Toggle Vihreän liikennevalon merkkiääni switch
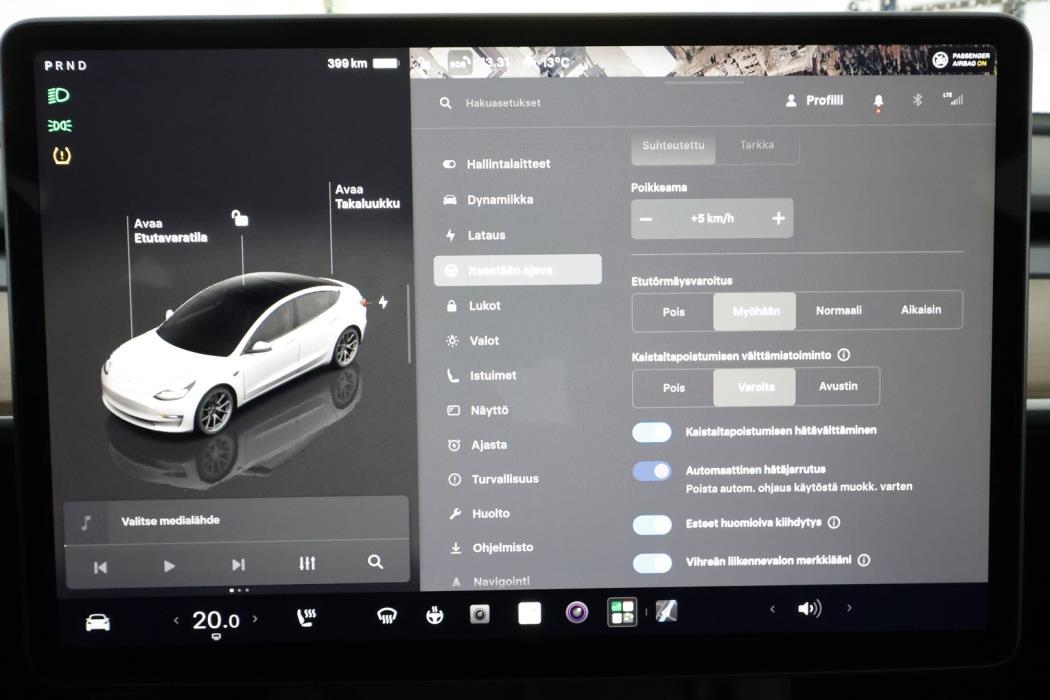The width and height of the screenshot is (1050, 700). pyautogui.click(x=652, y=563)
